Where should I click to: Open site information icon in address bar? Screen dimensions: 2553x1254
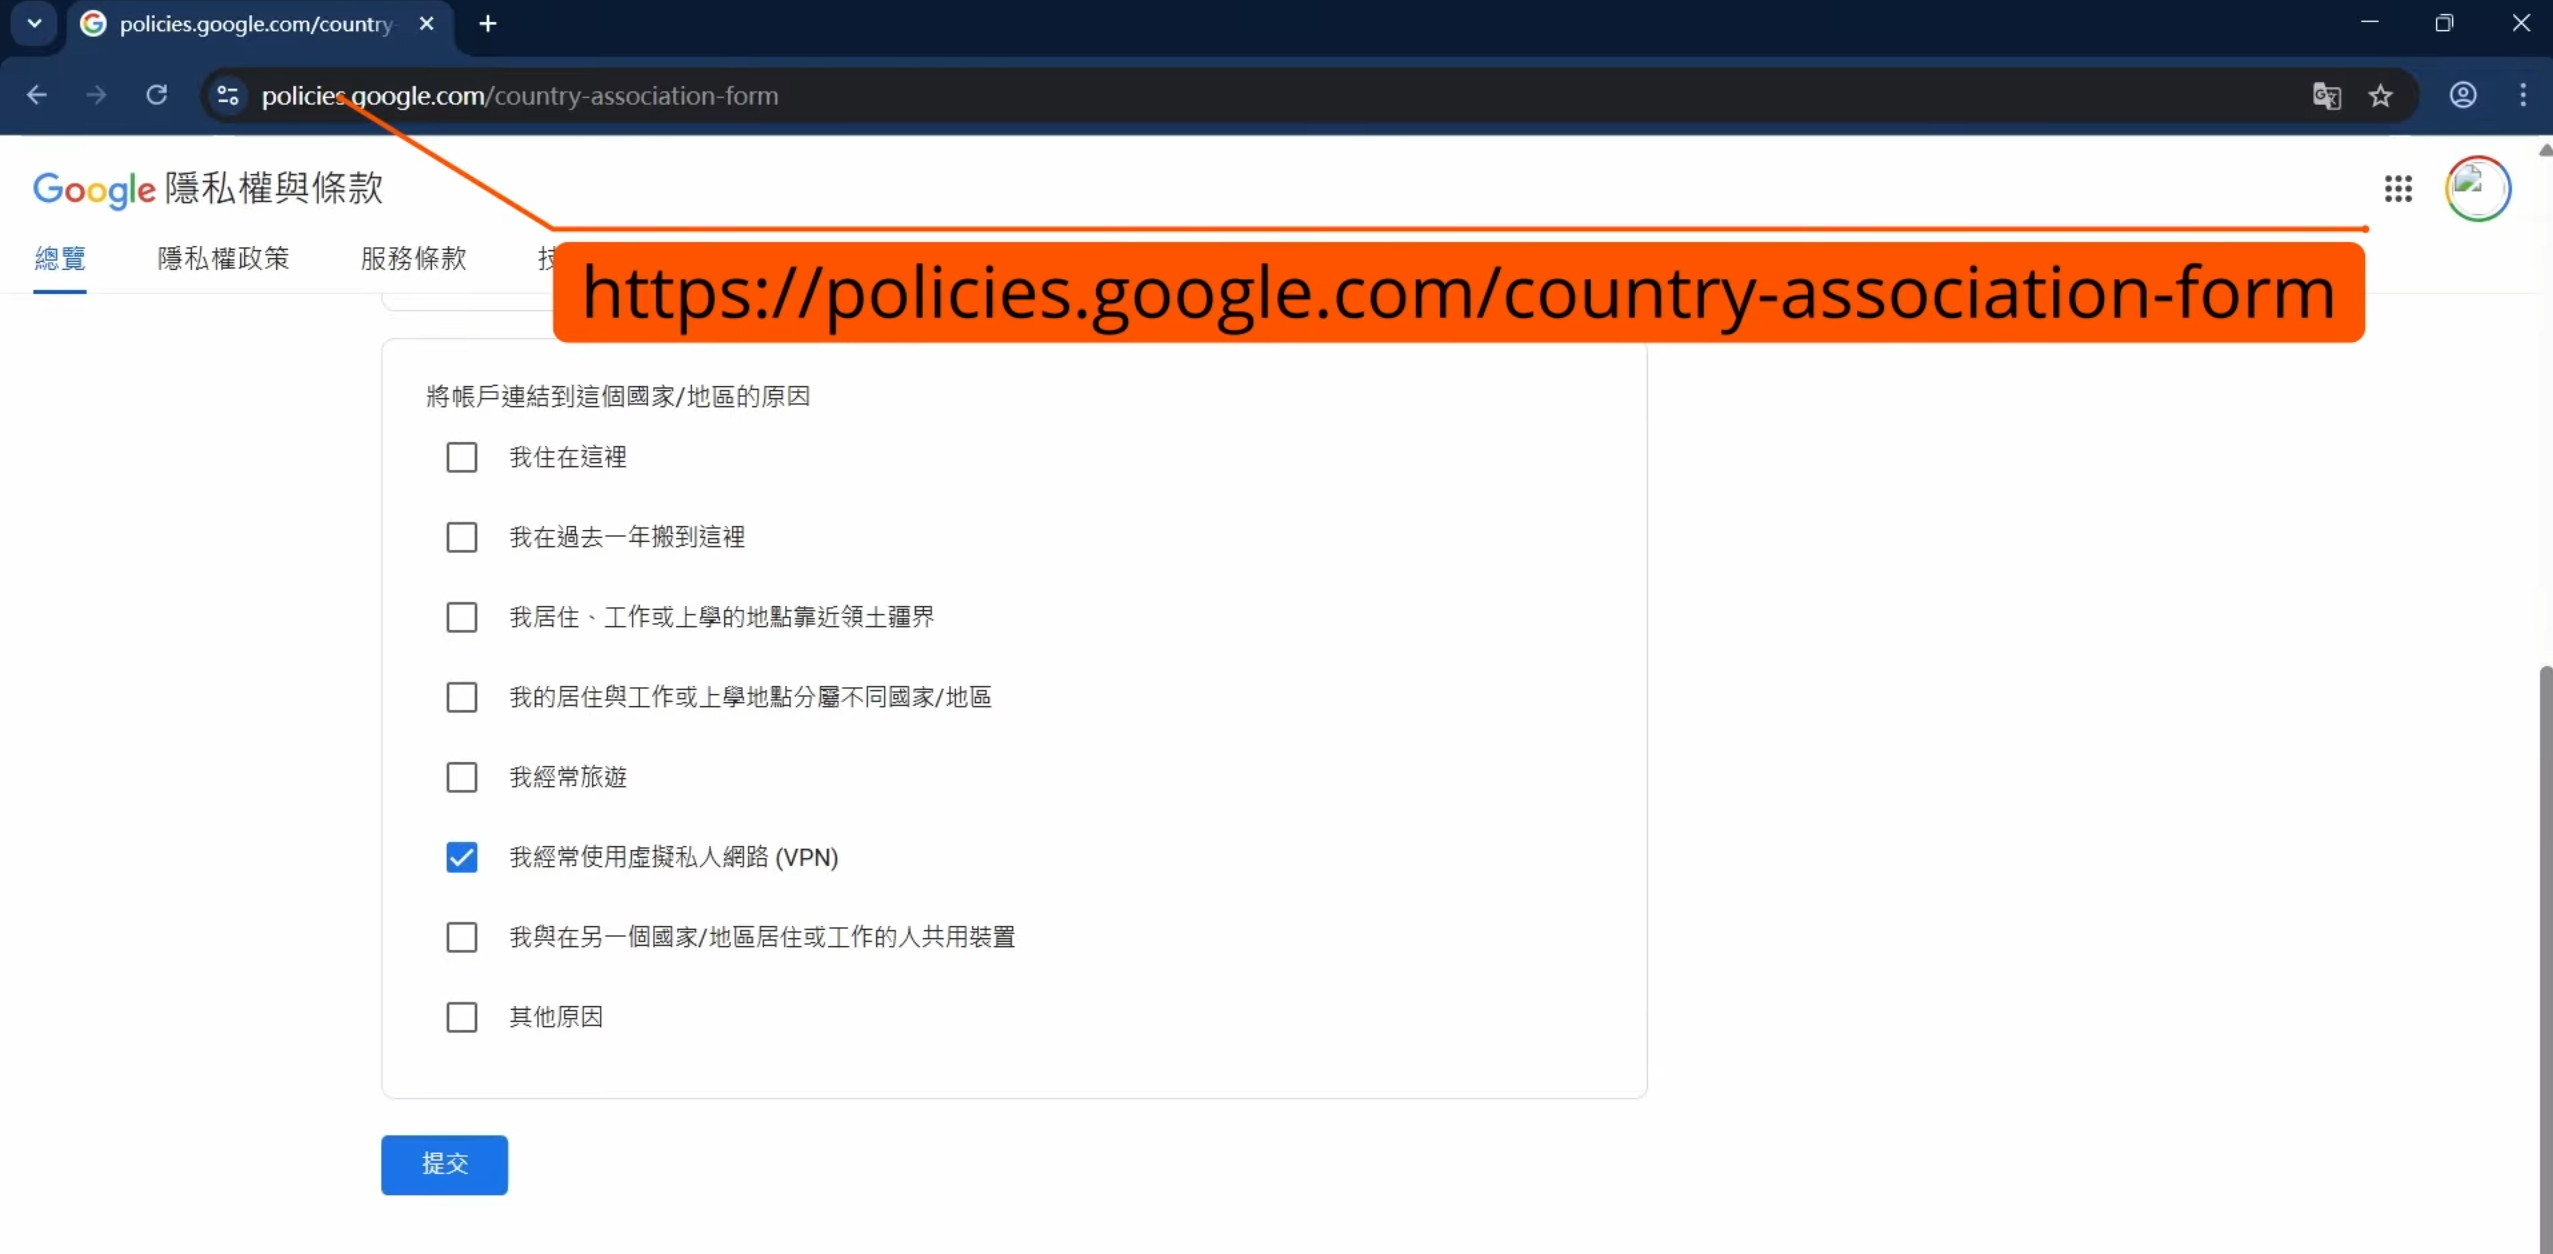click(x=228, y=95)
